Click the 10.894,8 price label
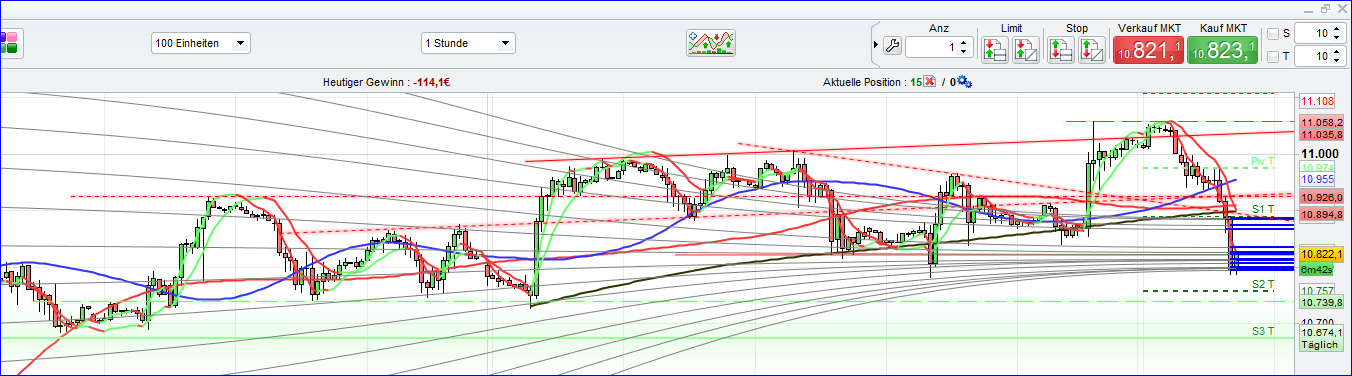This screenshot has height=376, width=1352. click(1321, 215)
